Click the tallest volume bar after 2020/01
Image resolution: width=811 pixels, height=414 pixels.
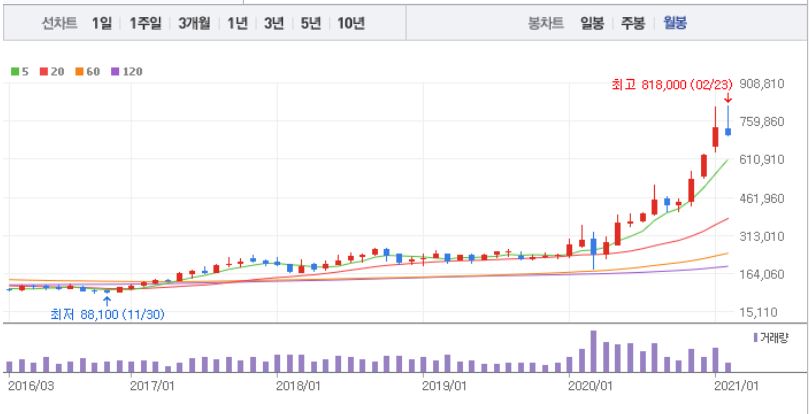click(593, 351)
